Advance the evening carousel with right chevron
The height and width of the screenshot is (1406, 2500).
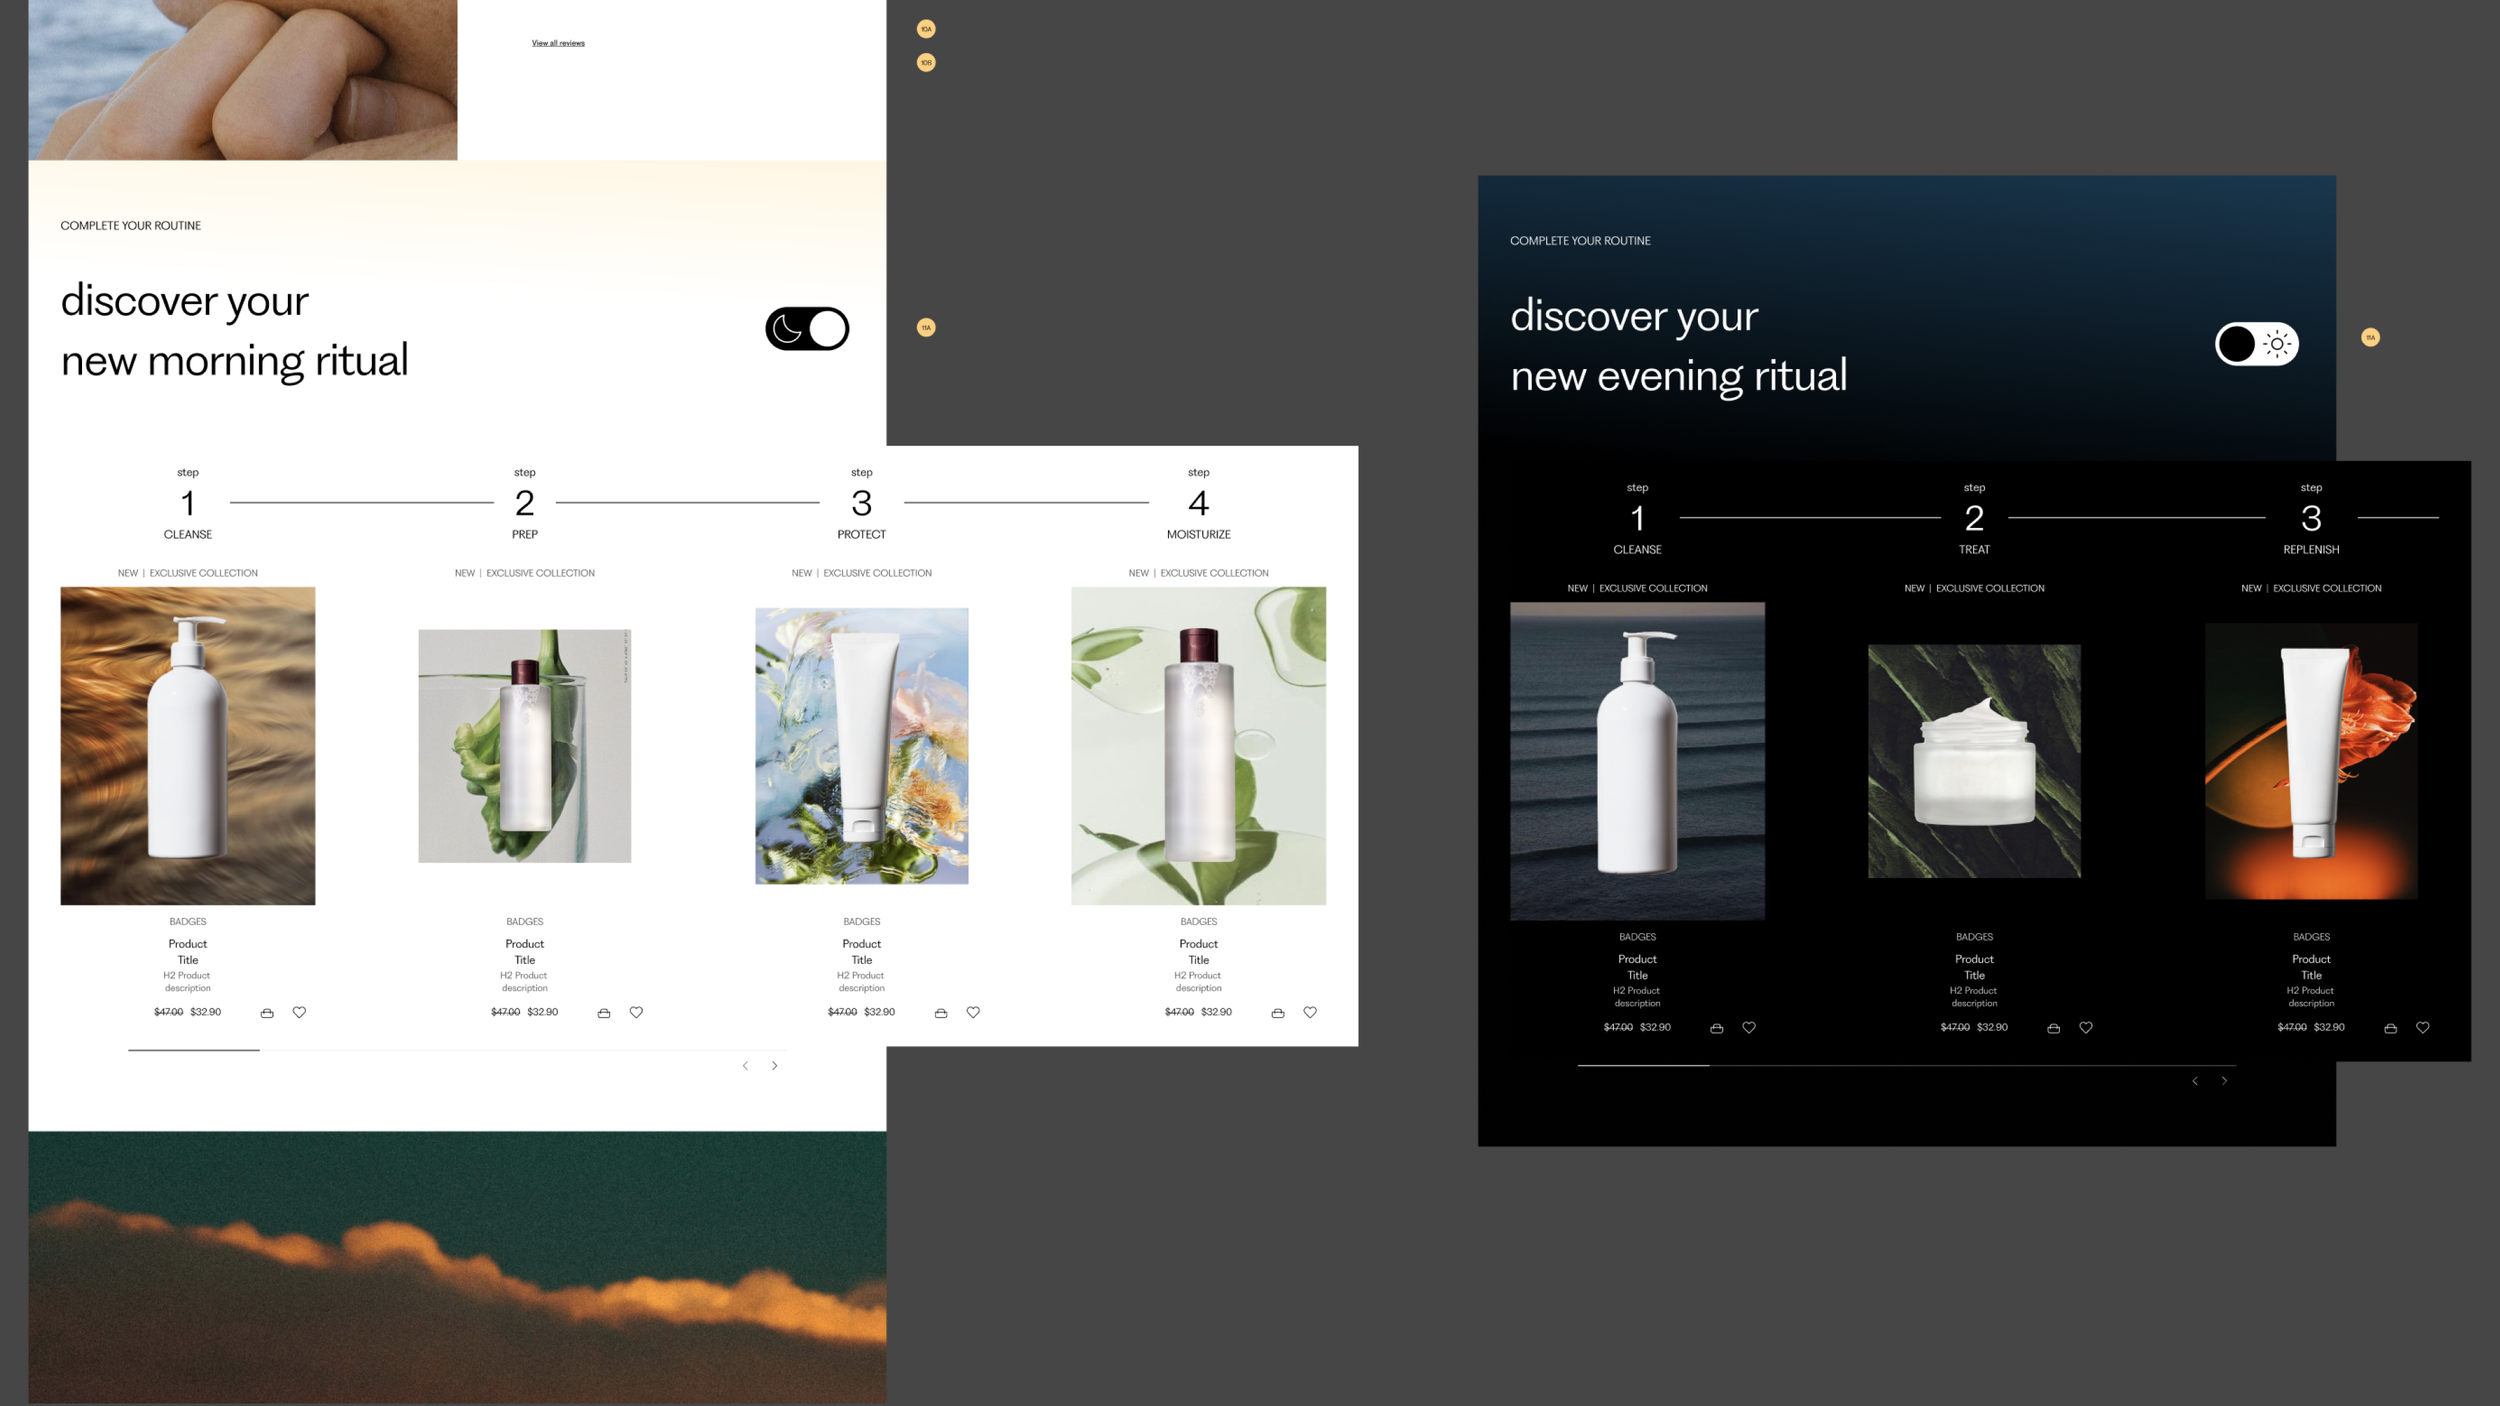point(2225,1081)
